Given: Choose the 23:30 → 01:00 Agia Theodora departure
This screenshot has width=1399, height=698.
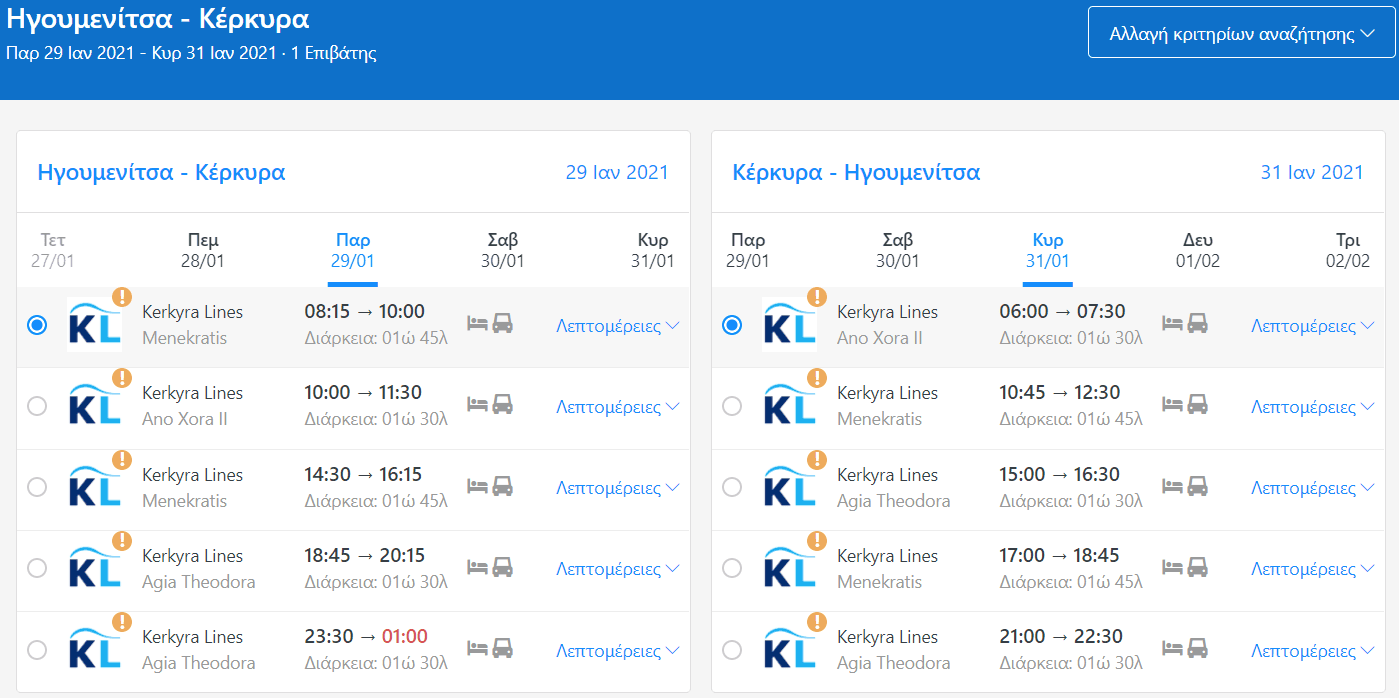Looking at the screenshot, I should pyautogui.click(x=37, y=650).
